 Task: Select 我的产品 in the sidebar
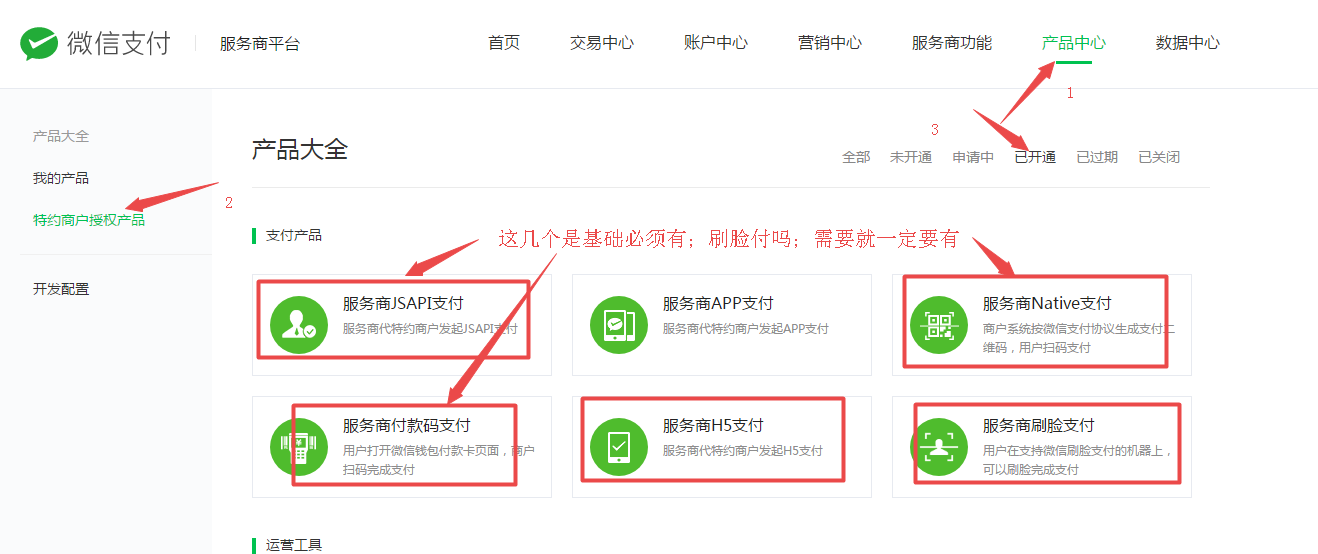(x=61, y=178)
